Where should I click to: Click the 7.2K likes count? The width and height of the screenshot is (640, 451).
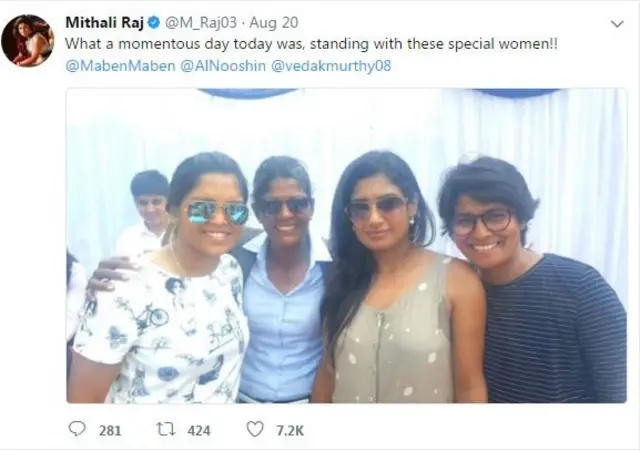click(x=290, y=430)
